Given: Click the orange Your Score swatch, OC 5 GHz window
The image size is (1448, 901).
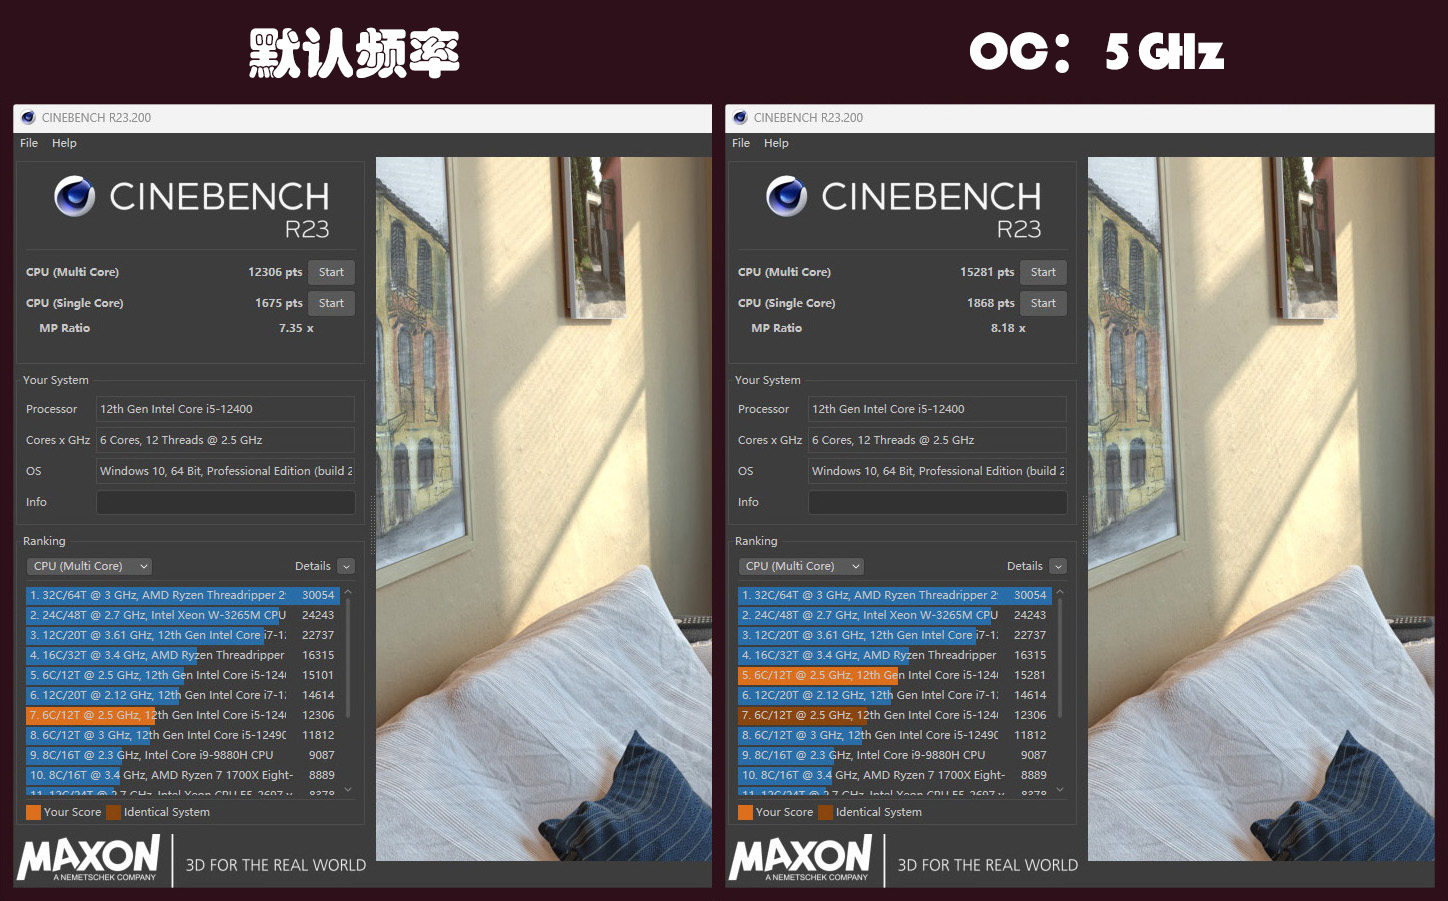Looking at the screenshot, I should (x=745, y=812).
